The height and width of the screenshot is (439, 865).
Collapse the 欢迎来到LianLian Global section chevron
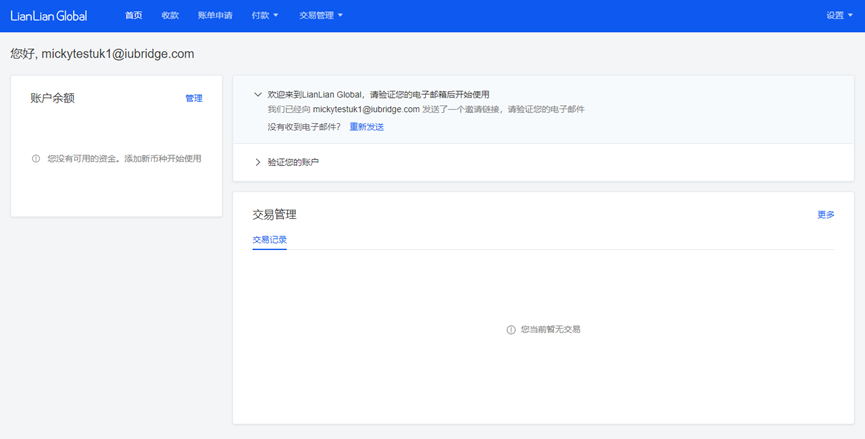(x=258, y=94)
